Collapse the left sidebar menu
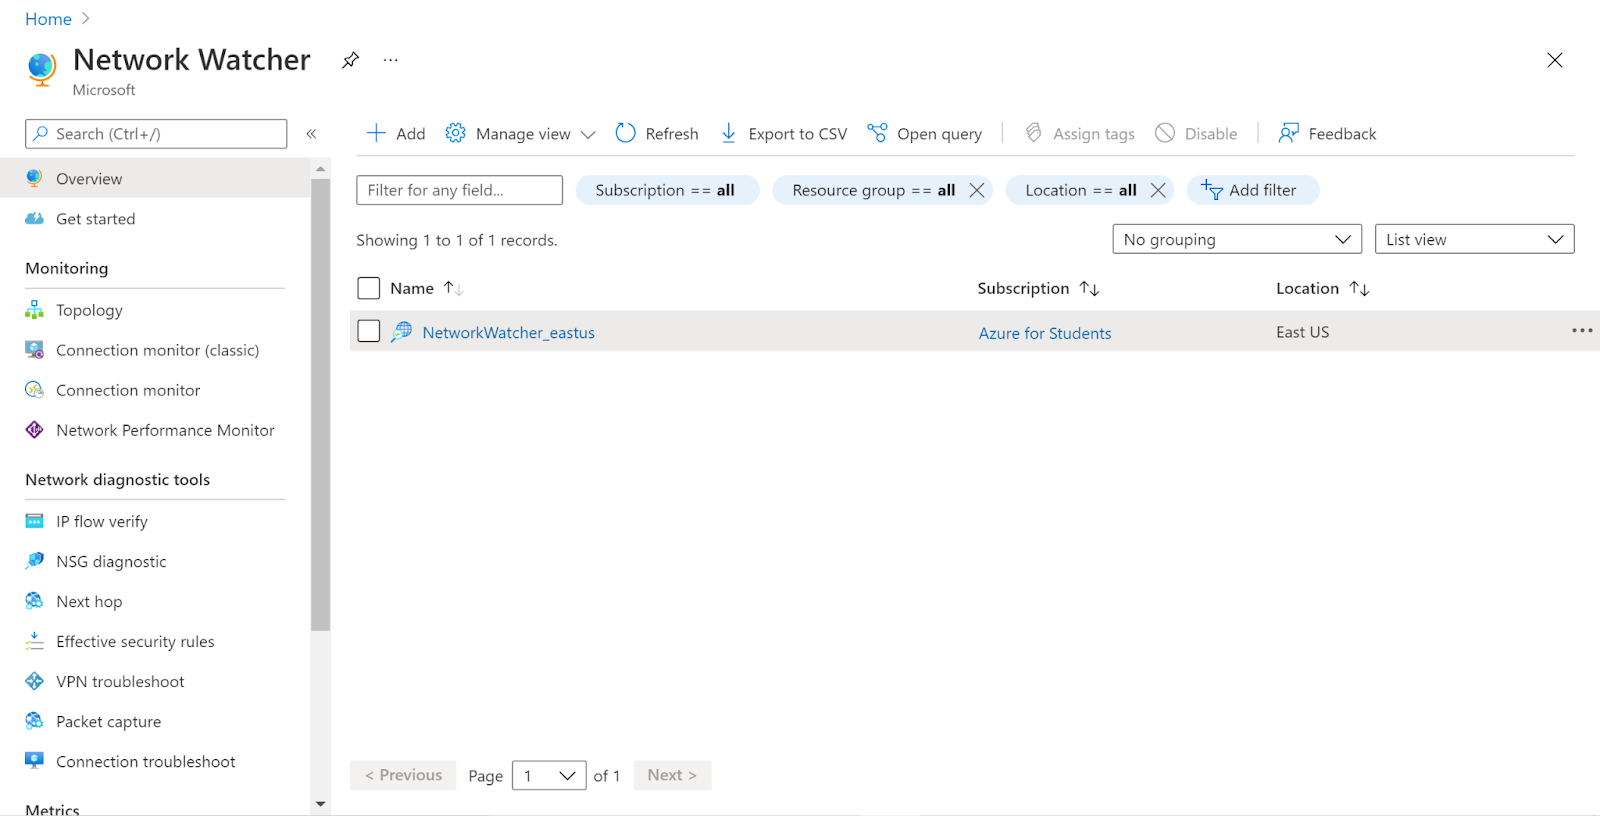 (311, 134)
